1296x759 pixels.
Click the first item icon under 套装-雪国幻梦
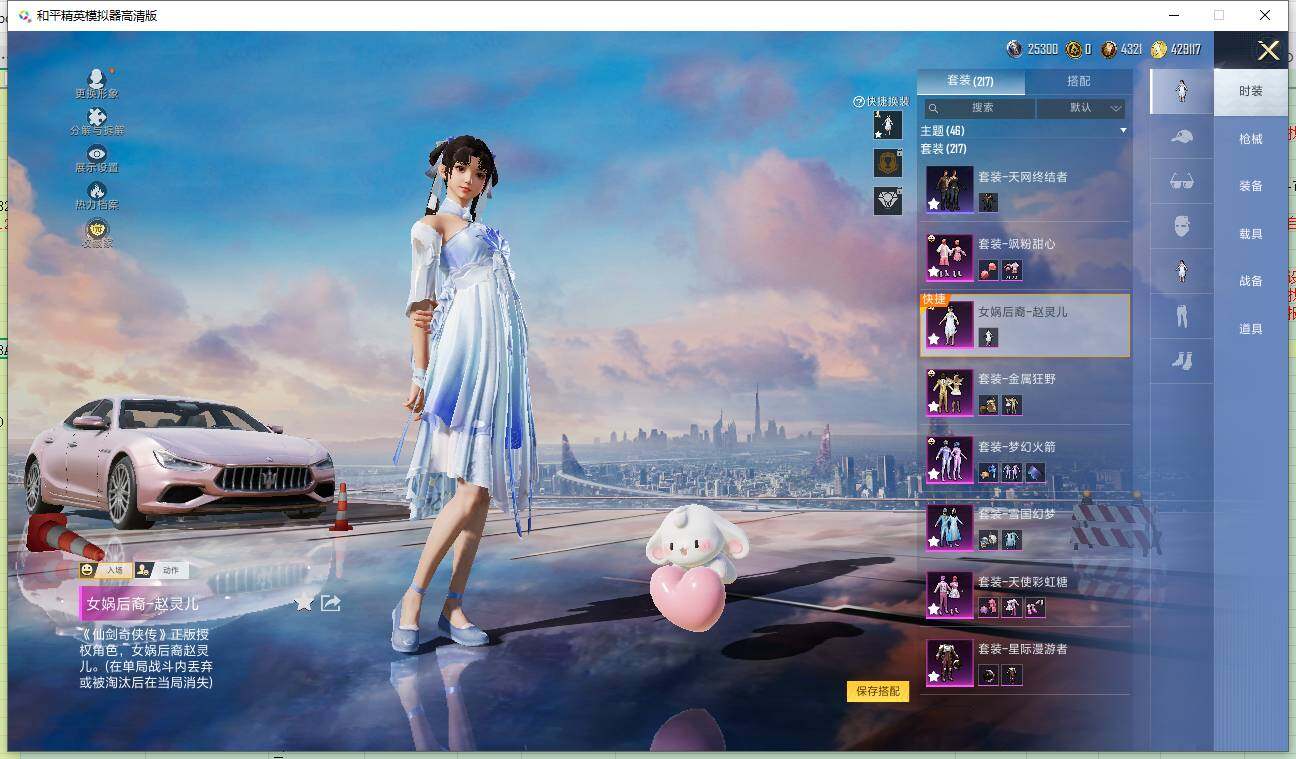coord(988,540)
